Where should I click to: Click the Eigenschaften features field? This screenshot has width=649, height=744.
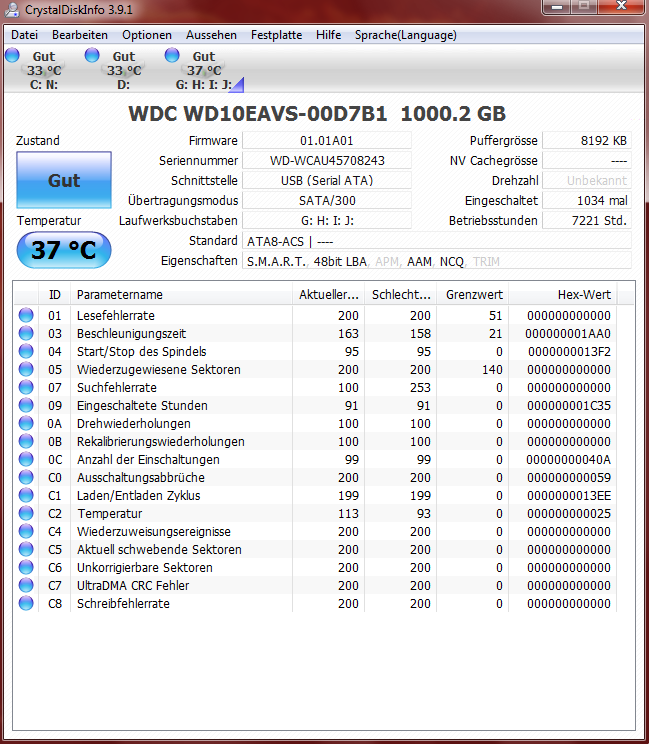point(437,261)
